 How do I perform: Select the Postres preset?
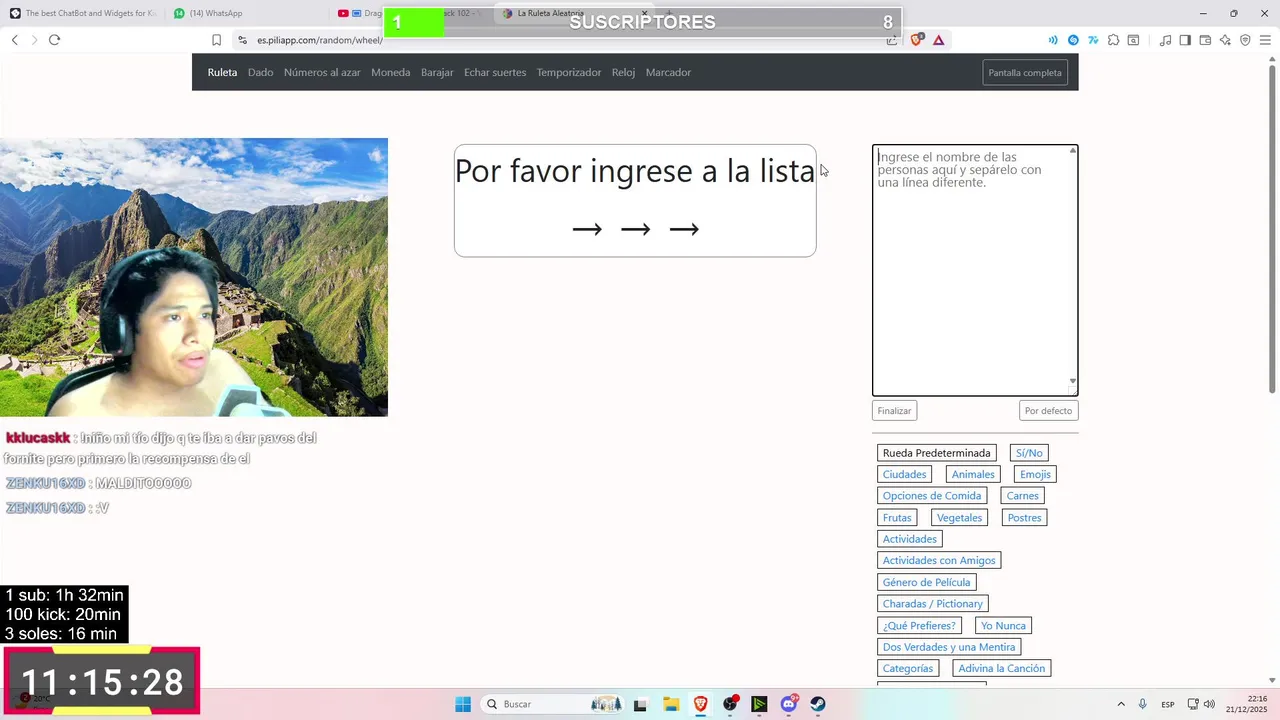click(x=1024, y=518)
